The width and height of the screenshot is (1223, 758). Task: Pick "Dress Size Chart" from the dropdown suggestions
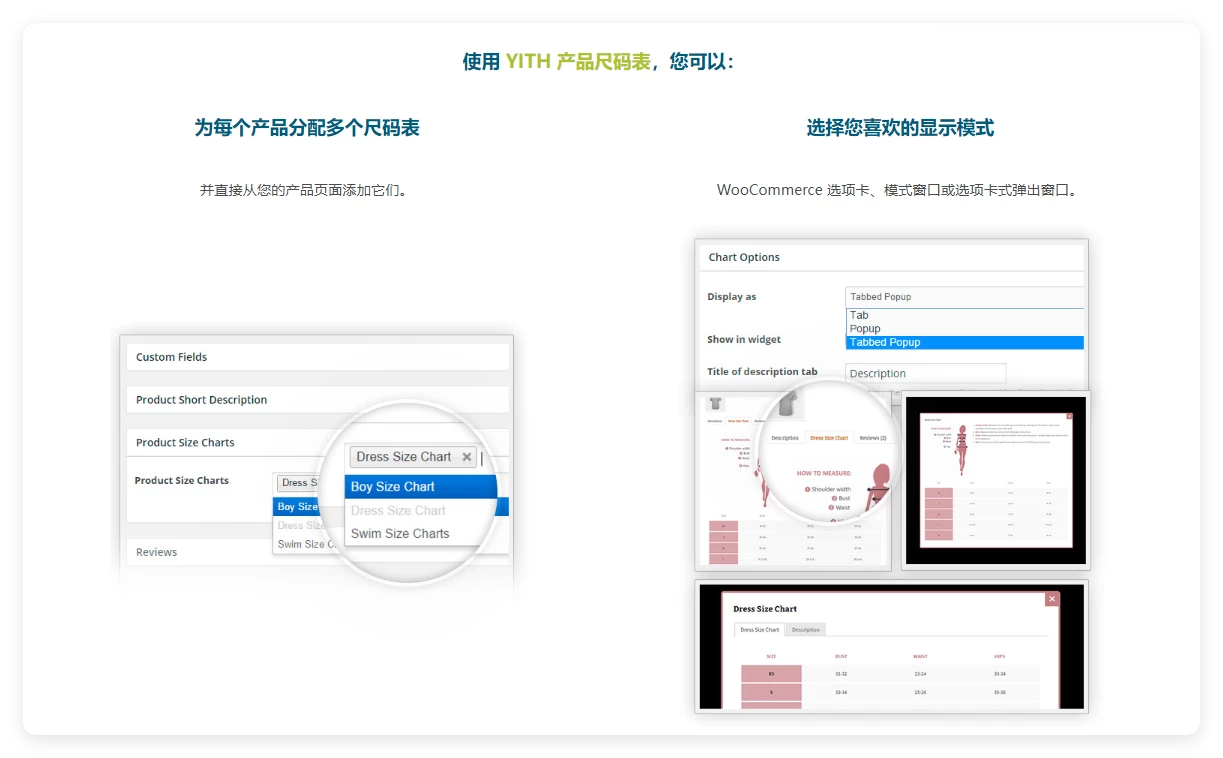pos(397,510)
